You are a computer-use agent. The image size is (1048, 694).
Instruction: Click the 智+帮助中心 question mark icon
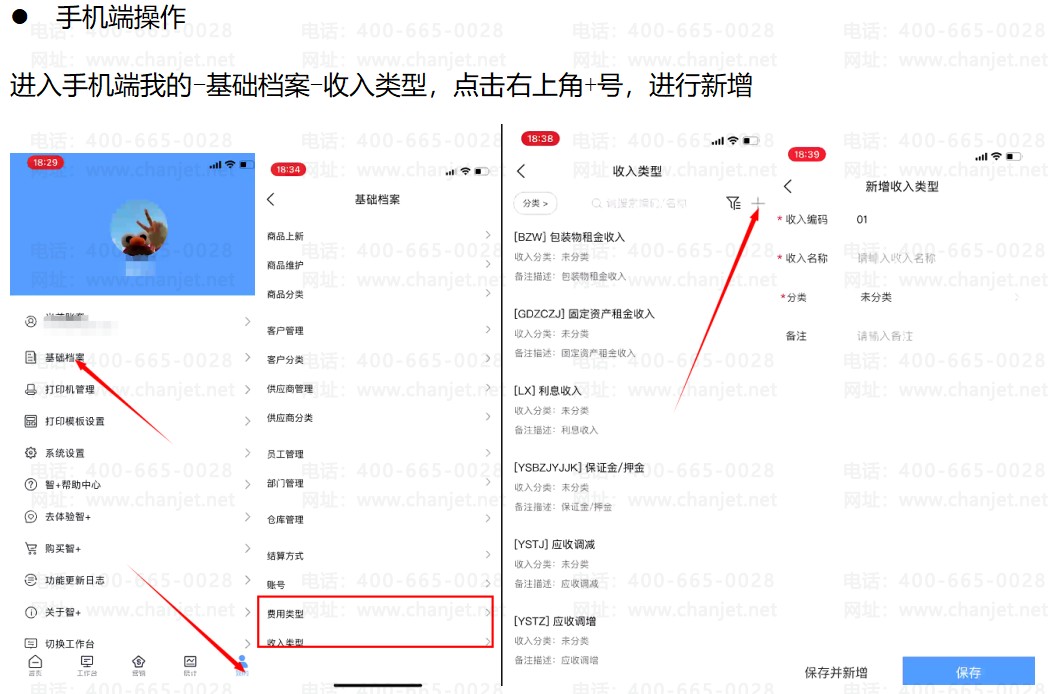click(x=31, y=484)
